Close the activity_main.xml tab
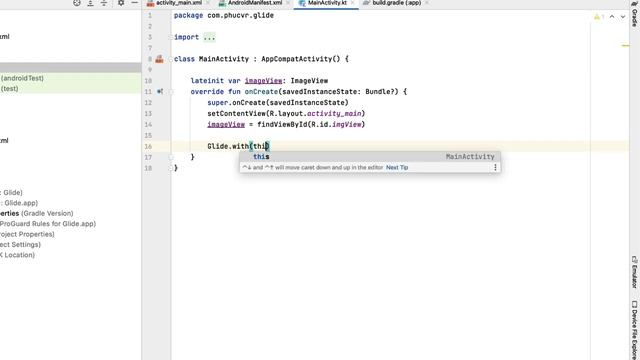Viewport: 640px width, 360px height. click(x=208, y=3)
